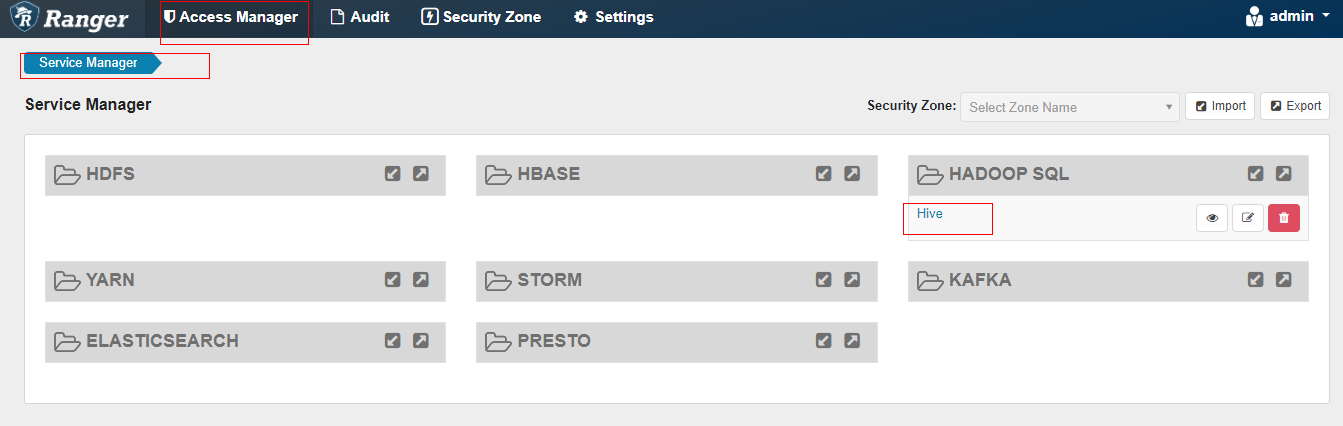View Hive service with eye icon
1343x426 pixels.
[1212, 218]
